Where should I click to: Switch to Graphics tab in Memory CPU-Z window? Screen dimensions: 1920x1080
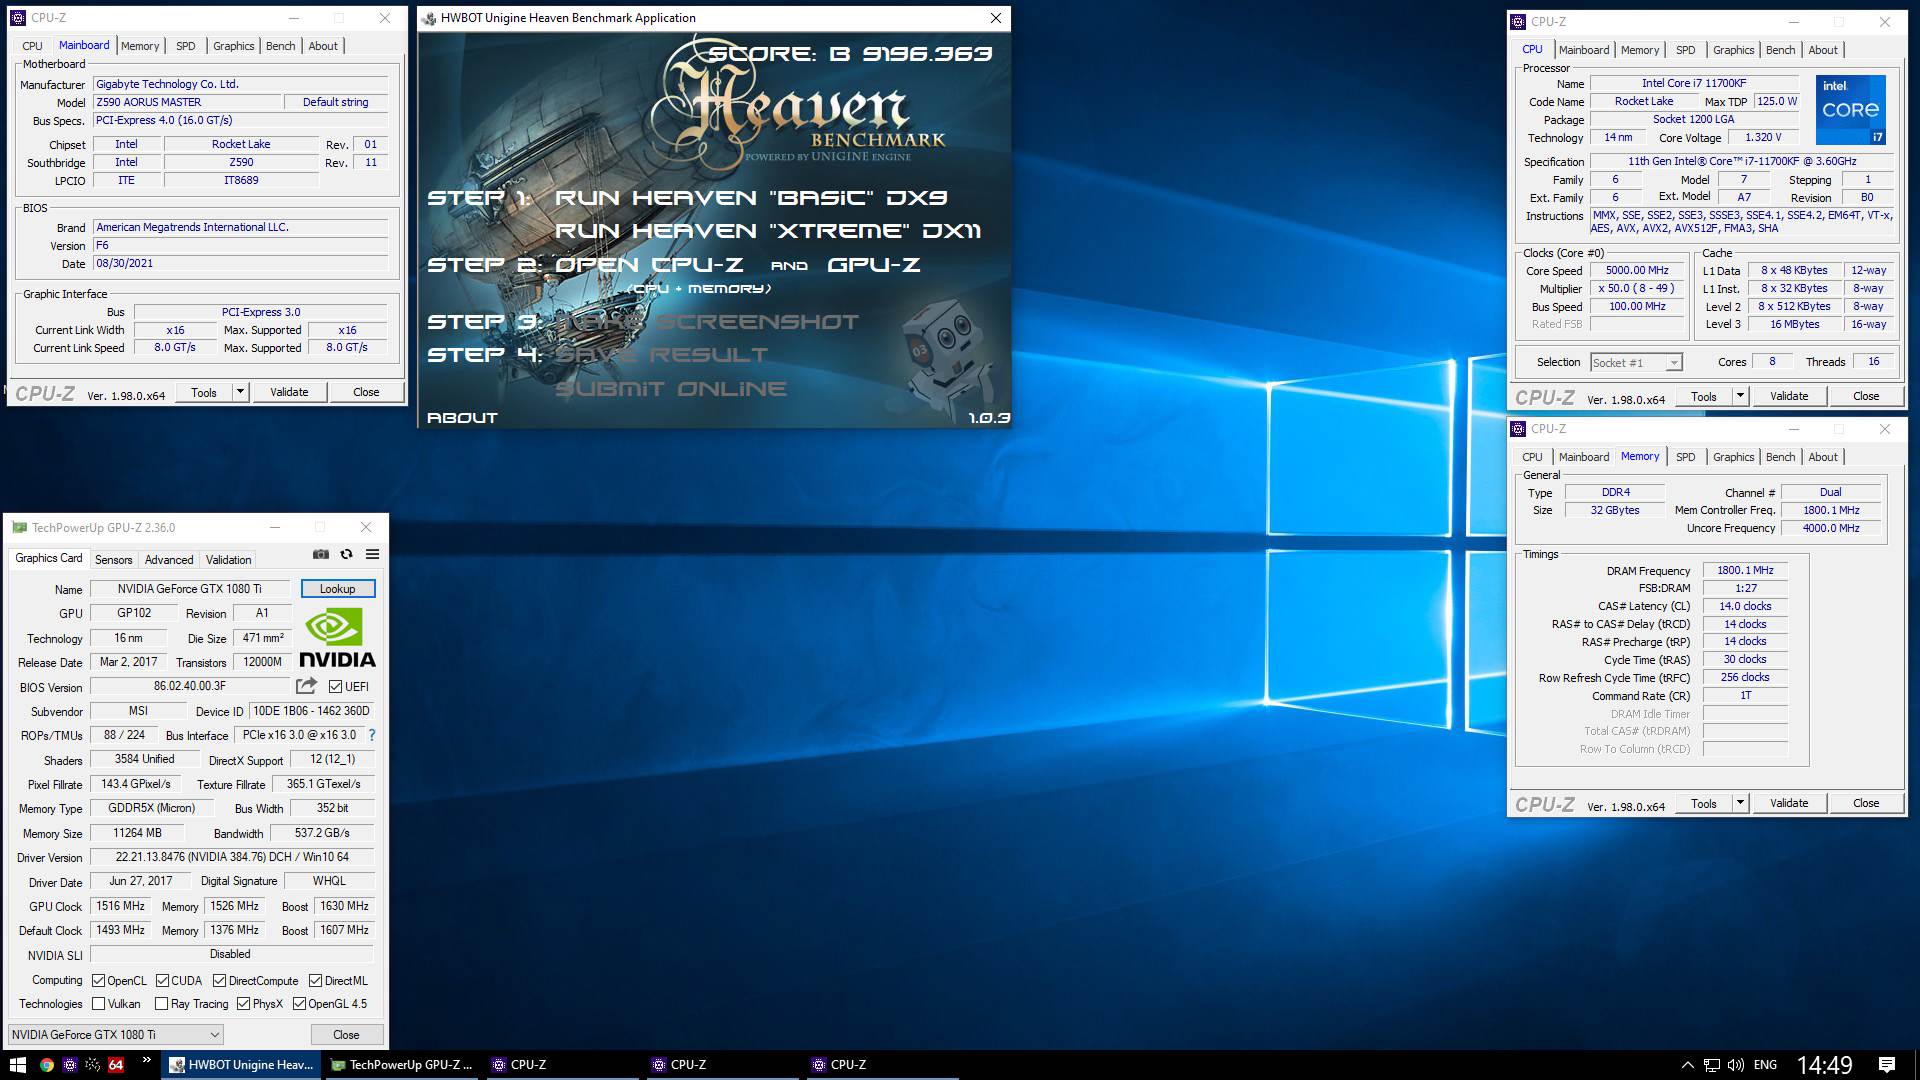point(1733,457)
